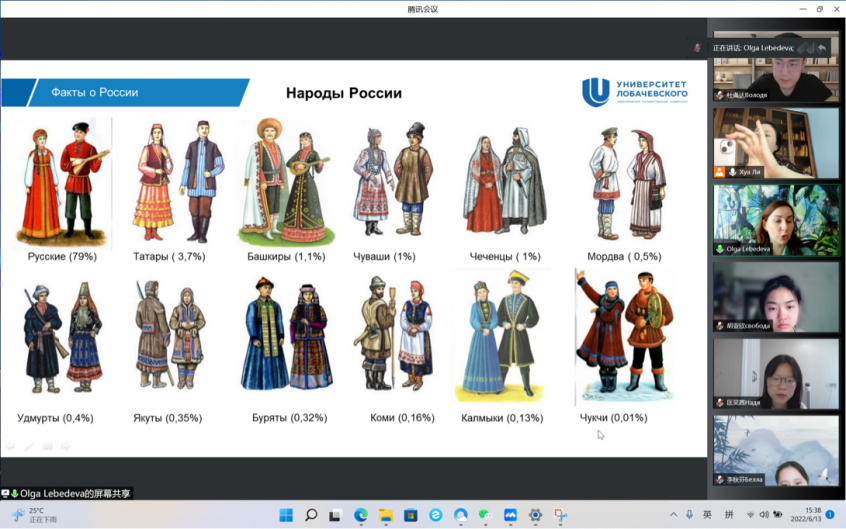
Task: Open the slide menu icon in presentation
Action: tap(47, 447)
